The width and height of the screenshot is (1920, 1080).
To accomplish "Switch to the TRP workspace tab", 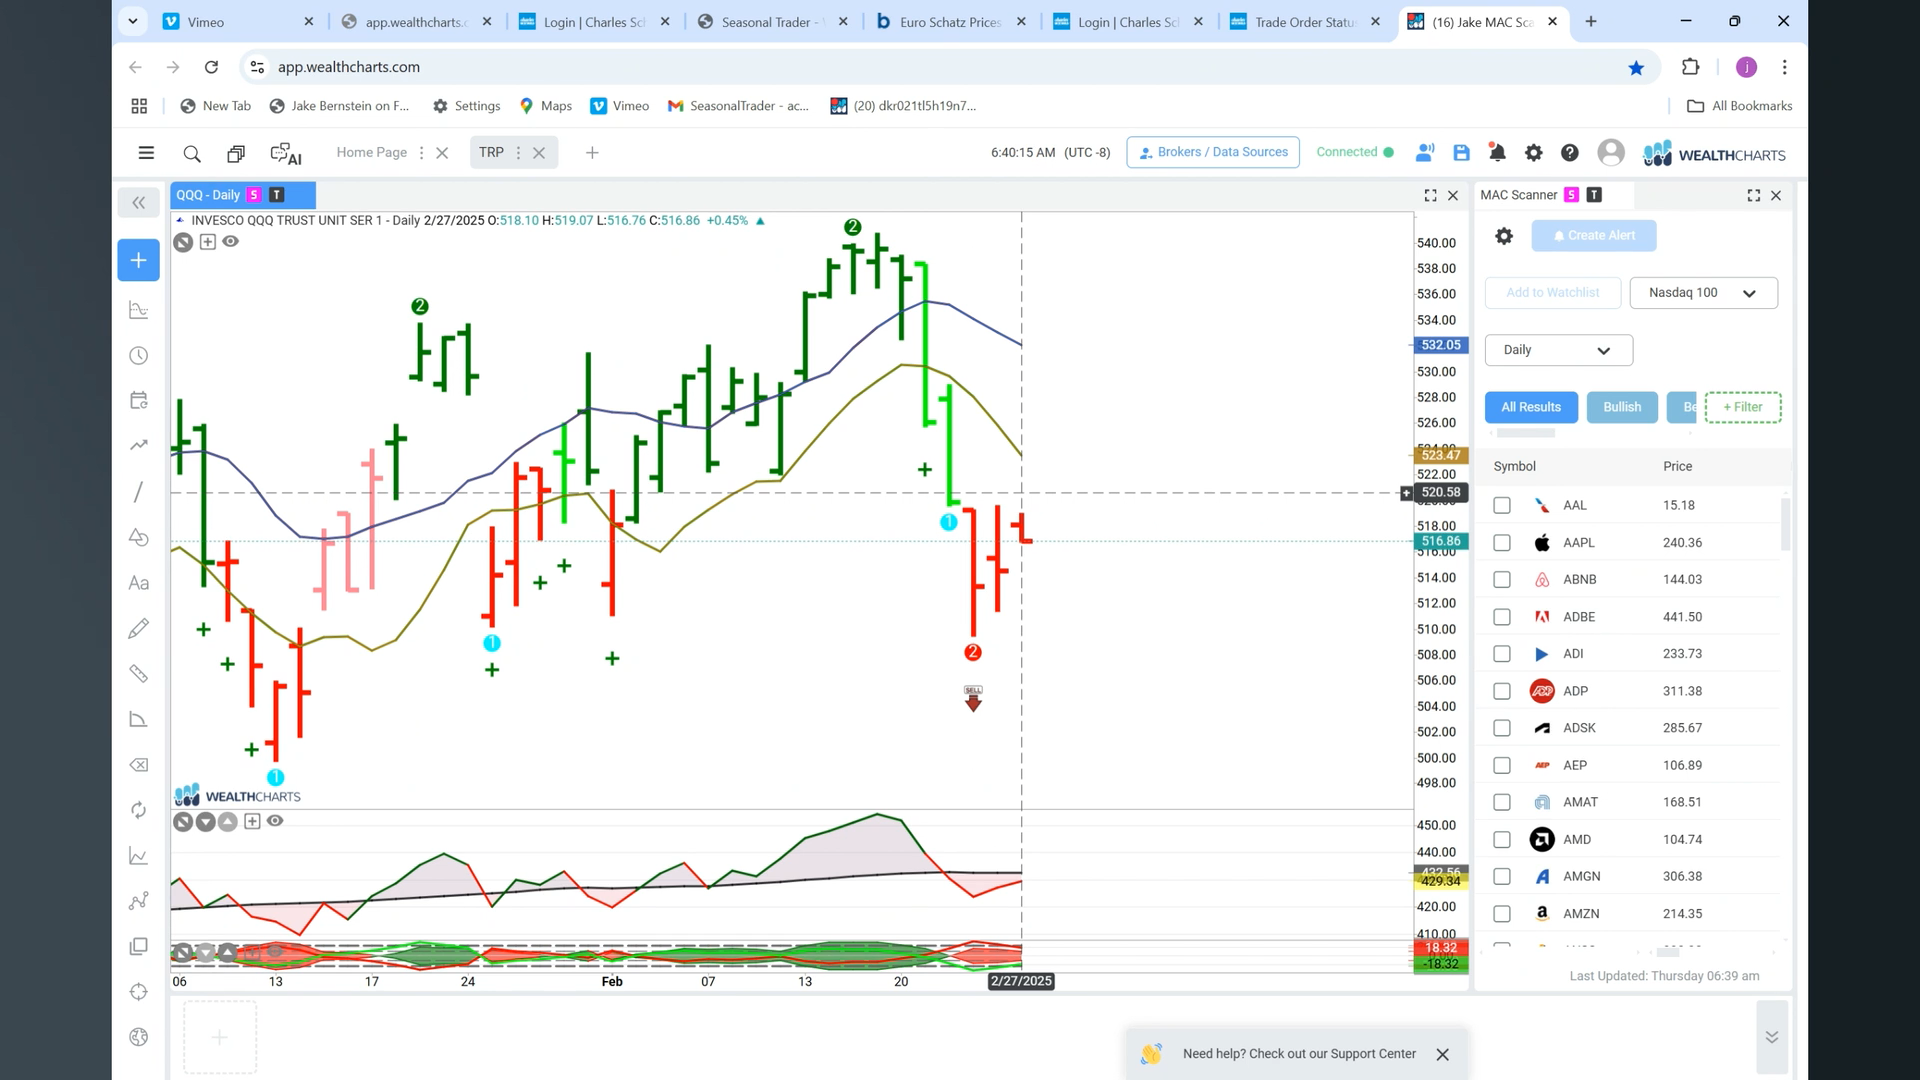I will pos(491,153).
